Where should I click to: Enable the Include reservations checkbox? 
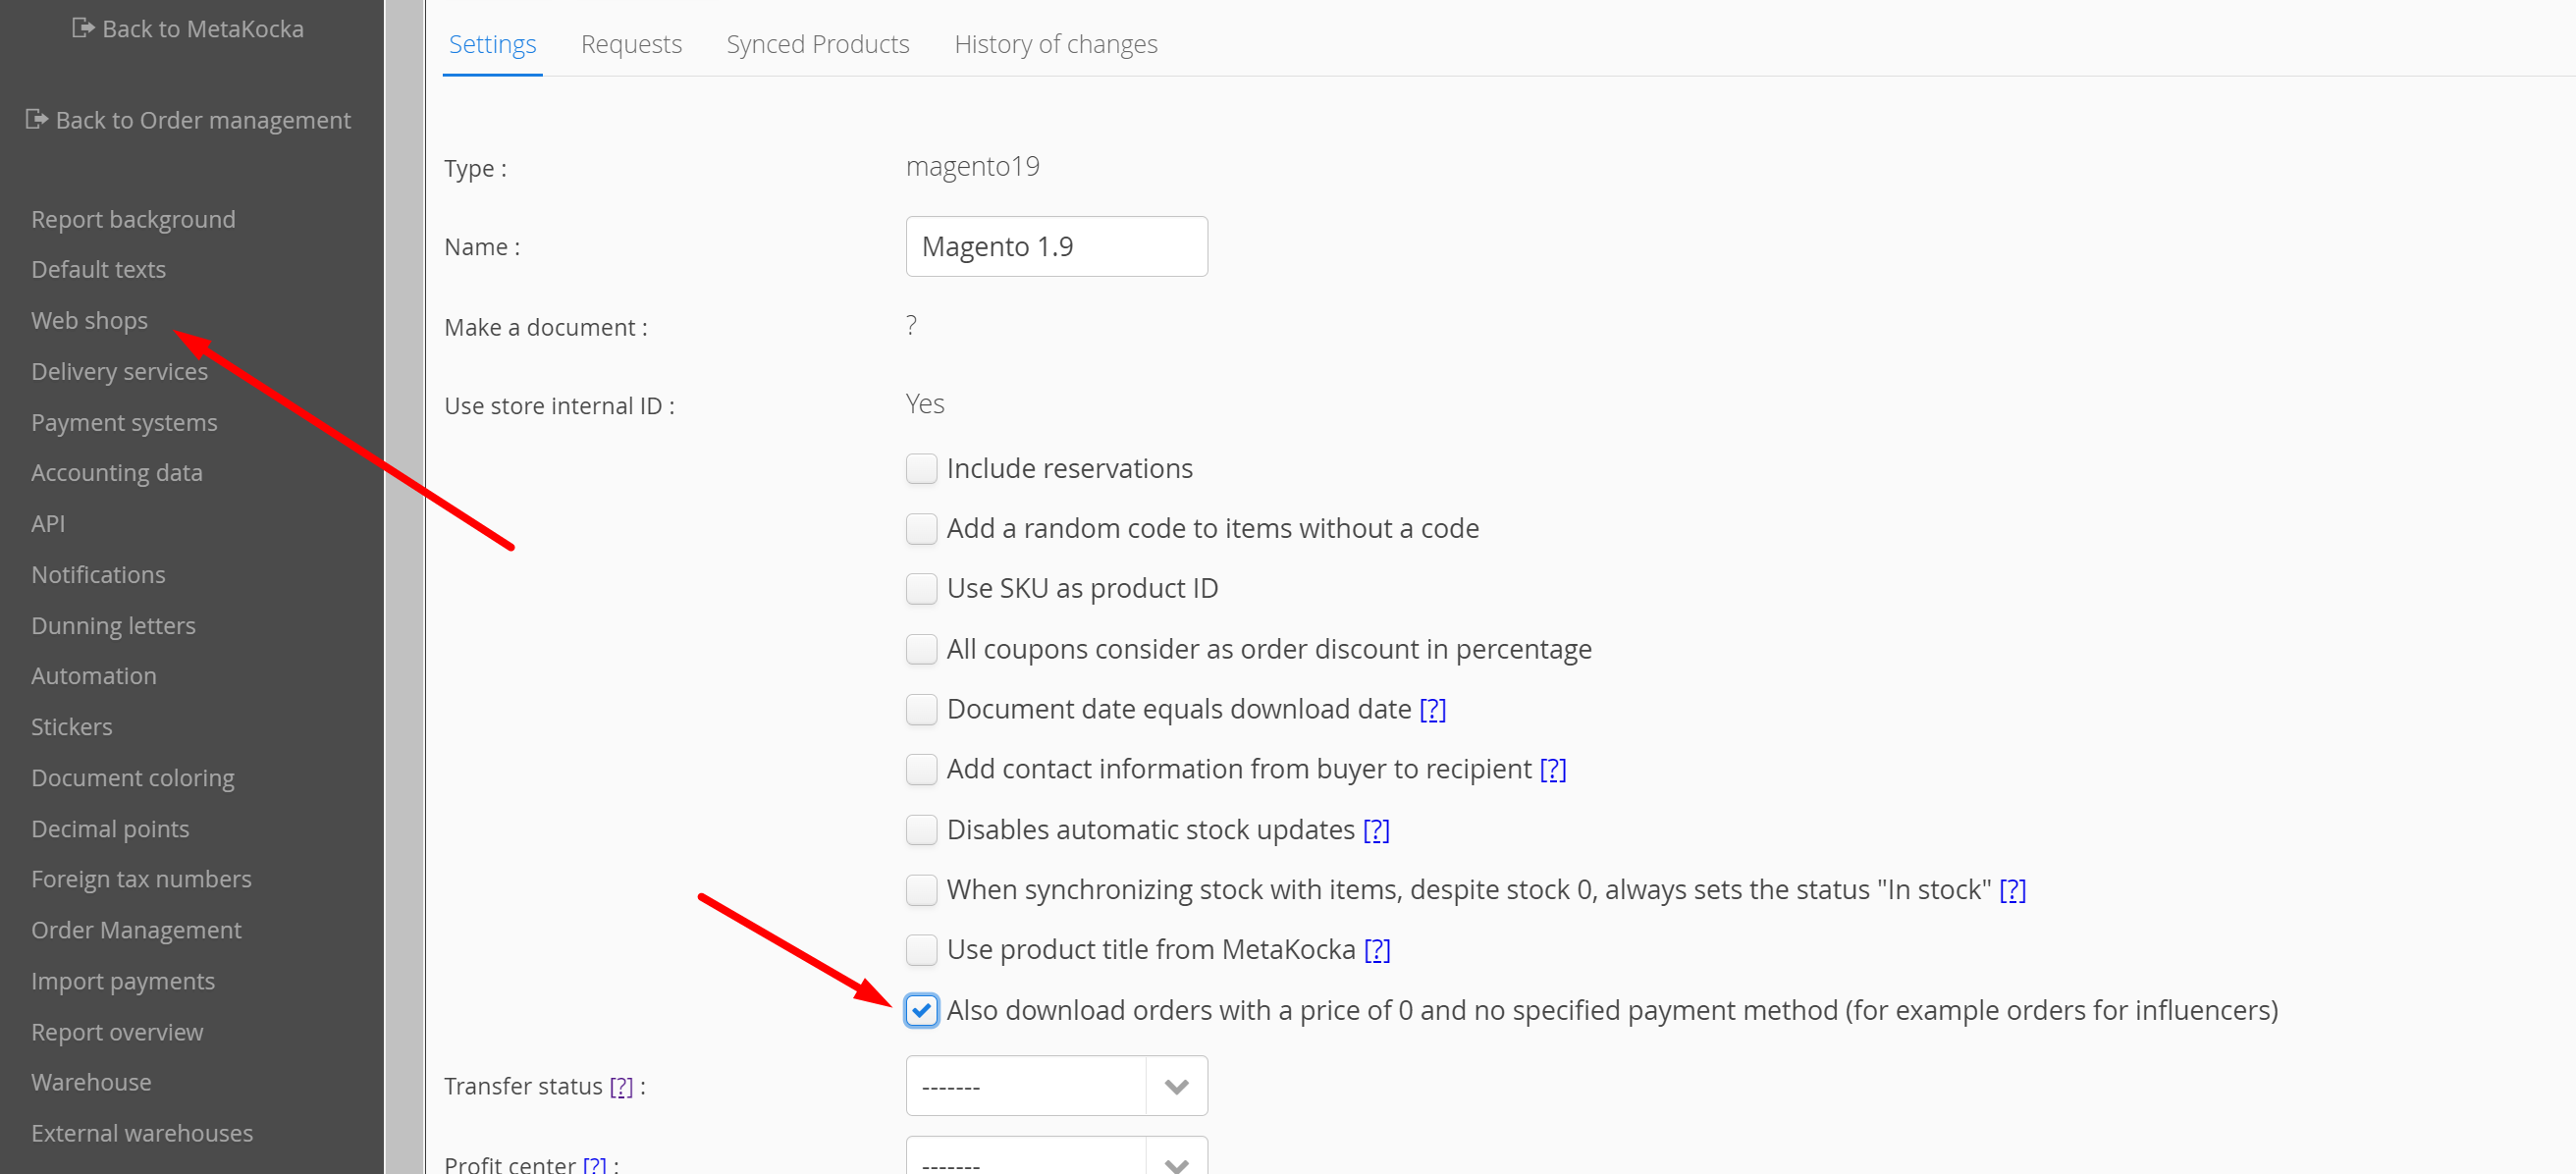pos(921,468)
